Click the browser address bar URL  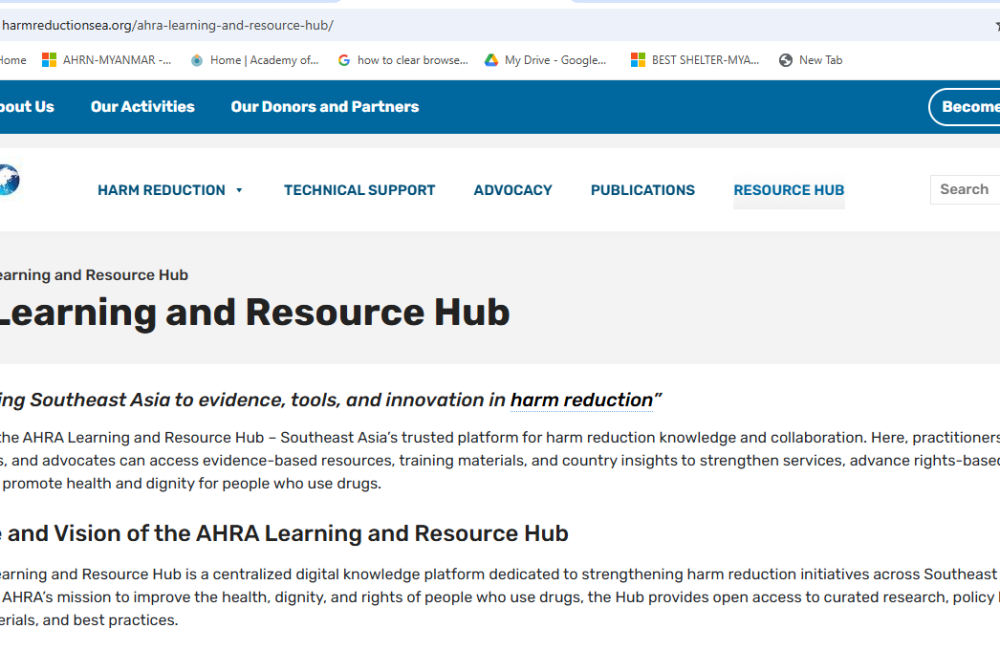168,25
